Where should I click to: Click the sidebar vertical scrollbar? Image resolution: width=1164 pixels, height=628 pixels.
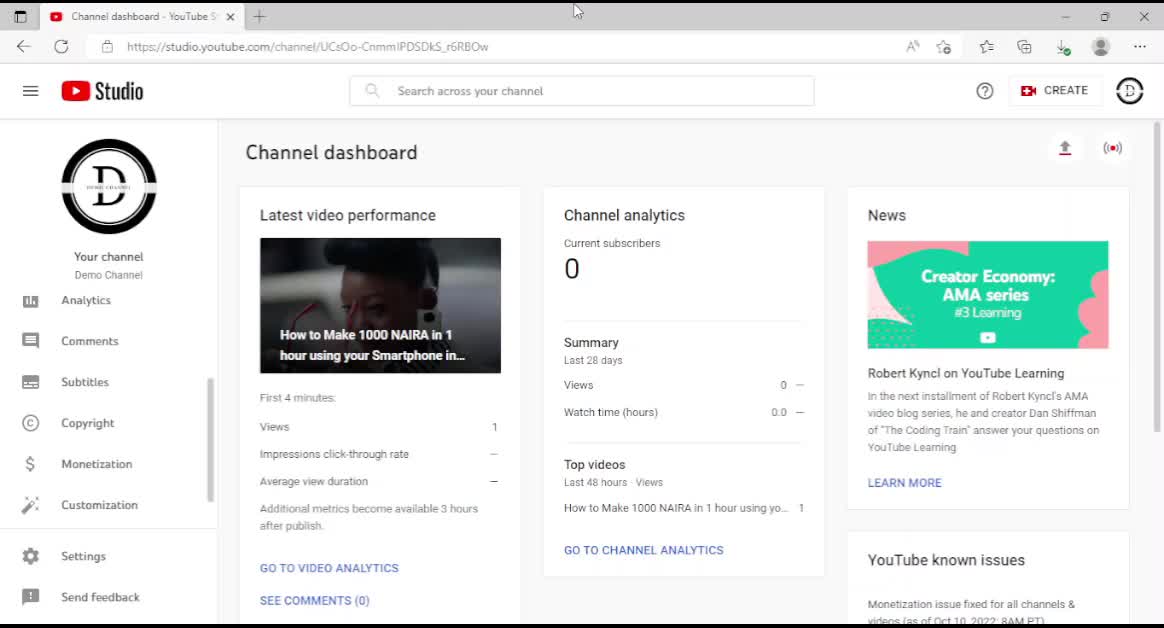click(x=210, y=439)
